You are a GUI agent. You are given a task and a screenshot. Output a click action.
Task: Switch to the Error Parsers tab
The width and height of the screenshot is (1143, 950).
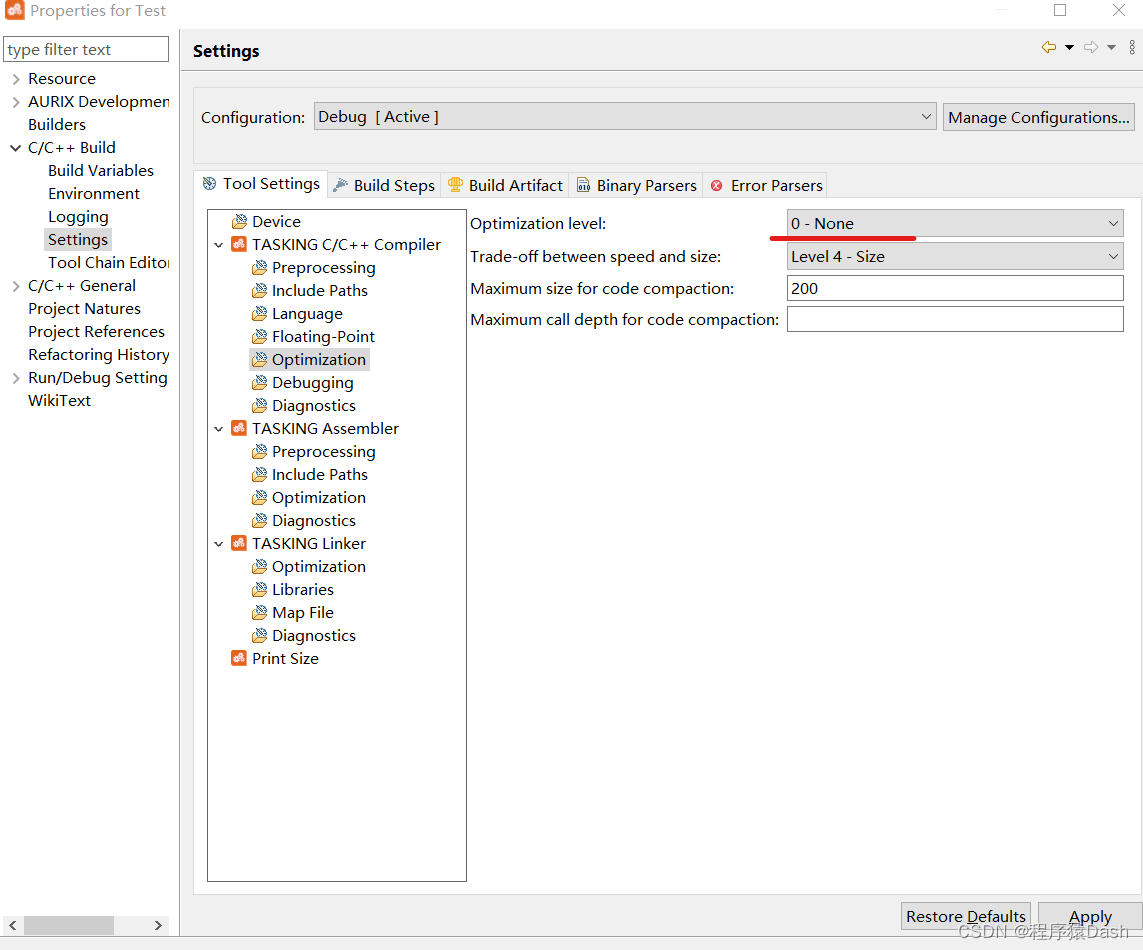(766, 186)
